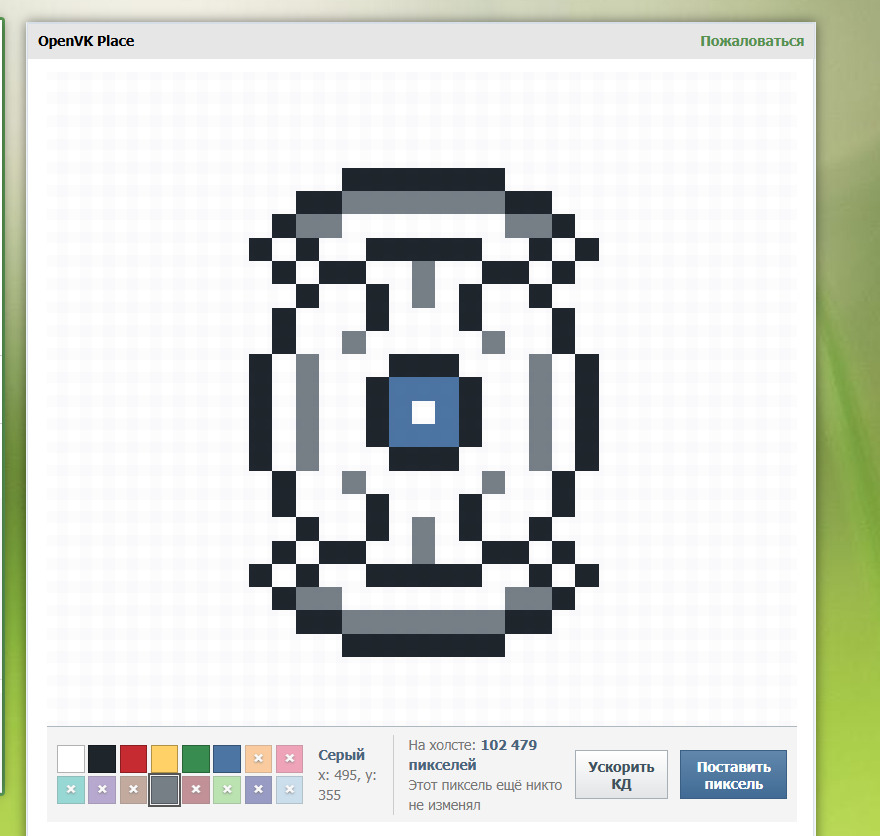Select the gray color swatch
Screen dimensions: 880x836
pos(164,789)
